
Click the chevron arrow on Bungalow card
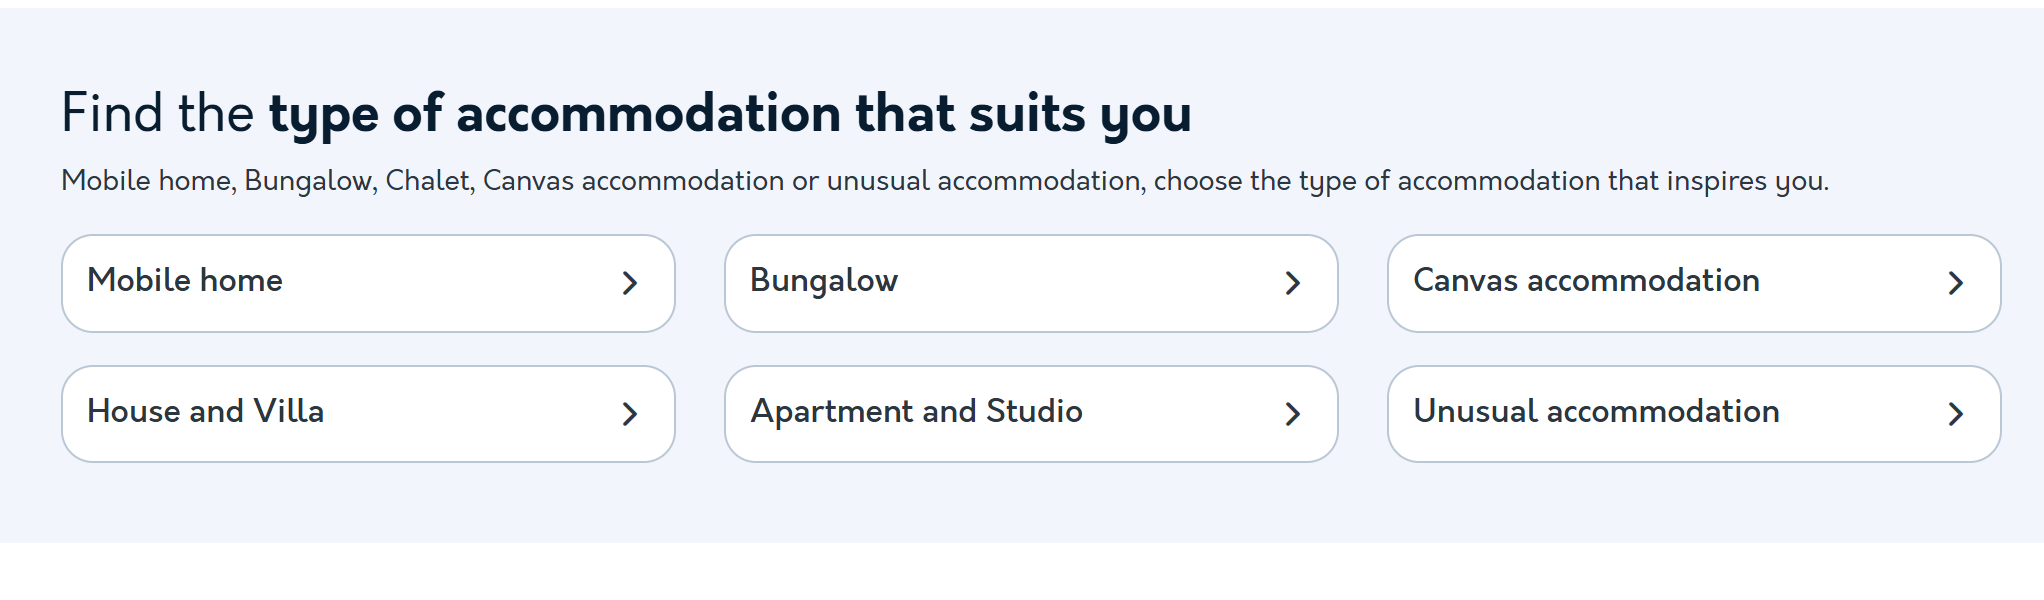pyautogui.click(x=1292, y=283)
